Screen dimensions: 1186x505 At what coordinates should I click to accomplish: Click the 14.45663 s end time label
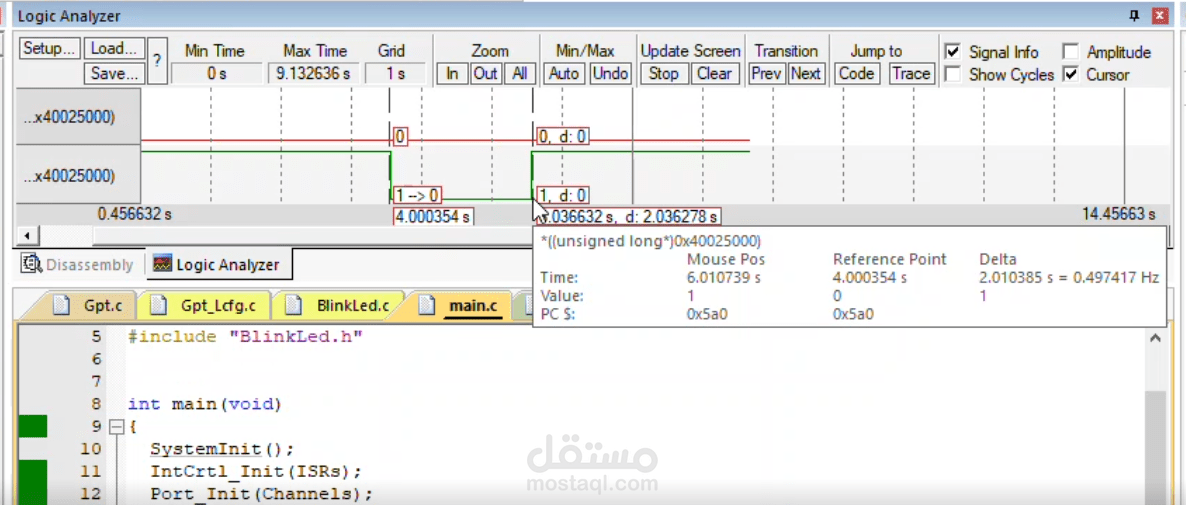(x=1119, y=215)
